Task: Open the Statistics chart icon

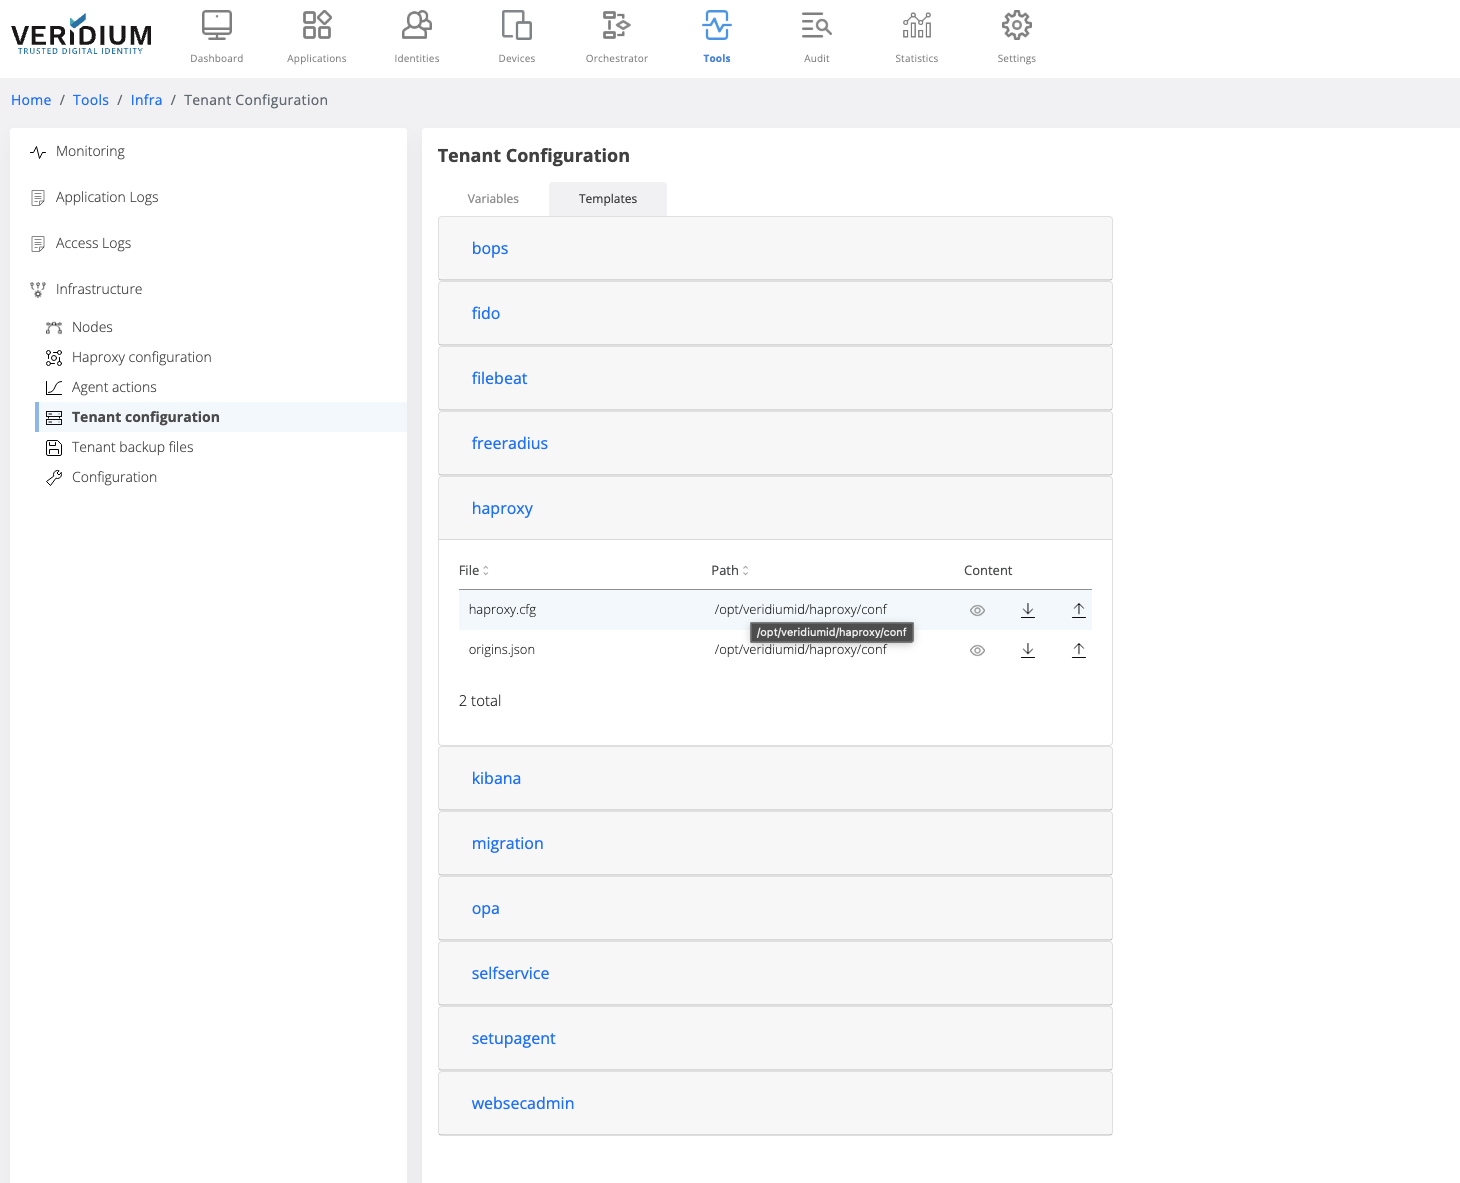Action: point(916,26)
